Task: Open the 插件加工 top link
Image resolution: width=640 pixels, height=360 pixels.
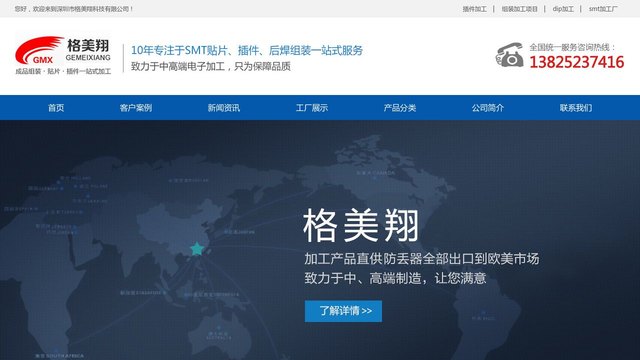Action: click(x=474, y=9)
